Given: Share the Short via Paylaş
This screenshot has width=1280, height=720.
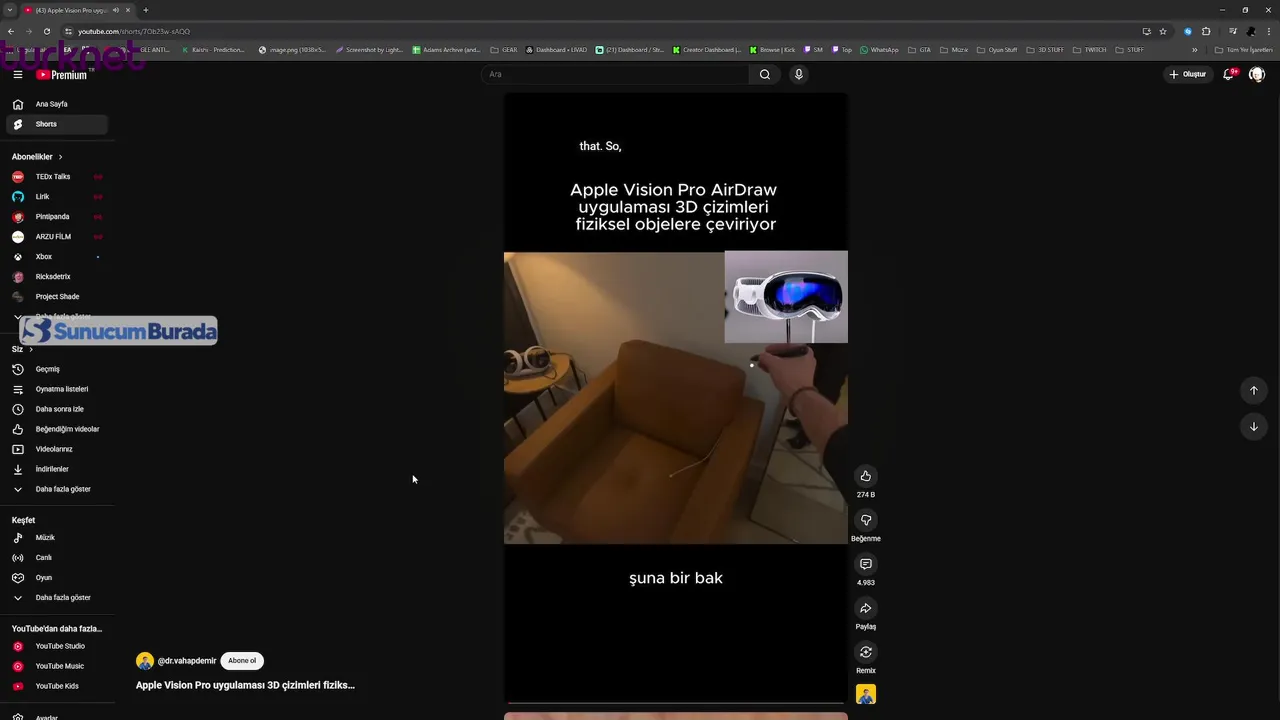Looking at the screenshot, I should coord(866,608).
